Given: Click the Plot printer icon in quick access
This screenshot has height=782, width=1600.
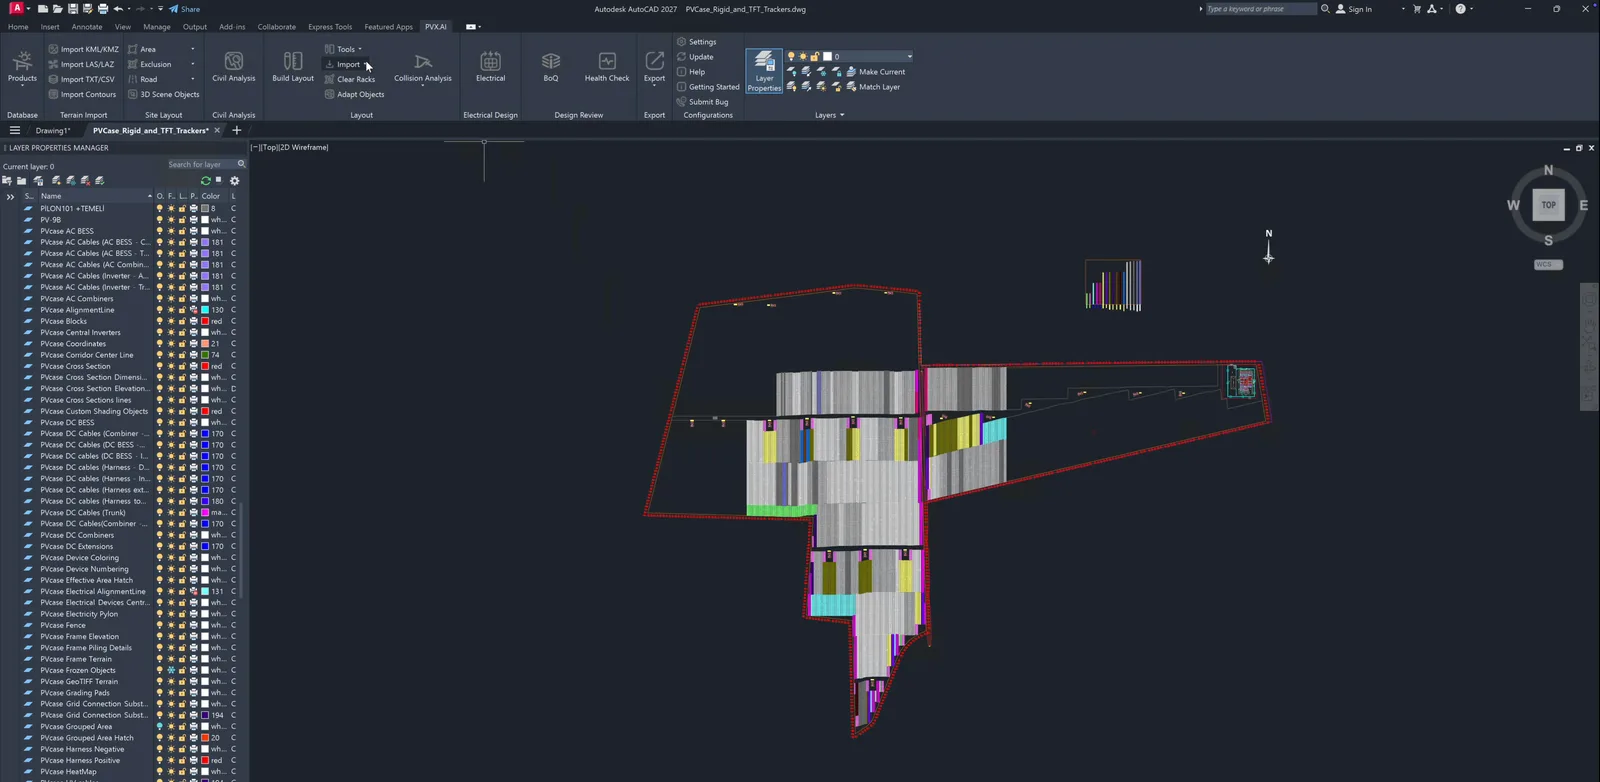Looking at the screenshot, I should coord(102,9).
